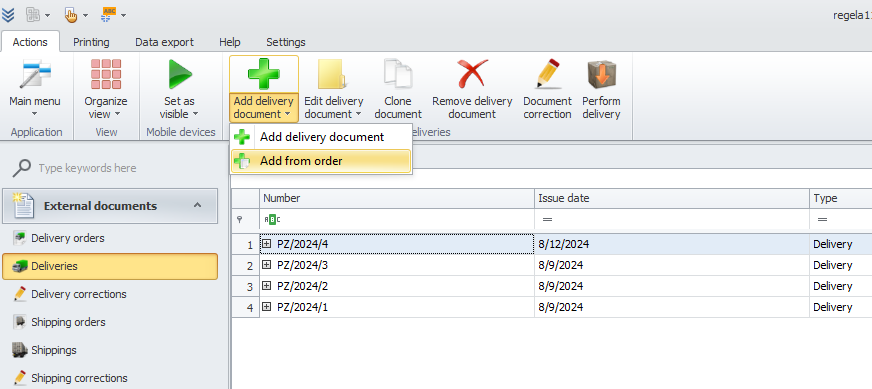This screenshot has width=872, height=389.
Task: Select Delivery corrections in sidebar
Action: 110,294
